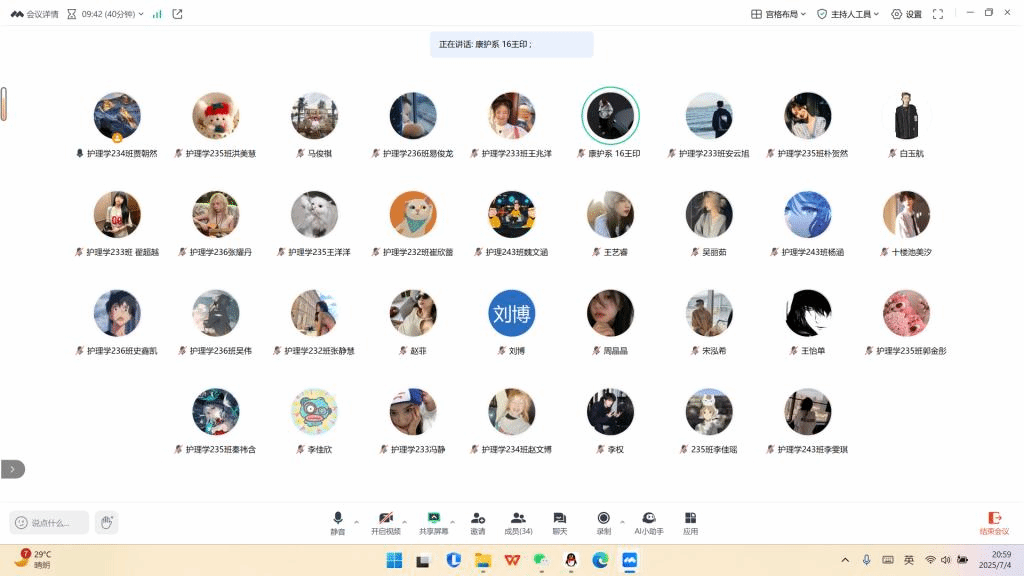Toggle microphone with the 静音 button
This screenshot has height=576, width=1024.
[338, 522]
